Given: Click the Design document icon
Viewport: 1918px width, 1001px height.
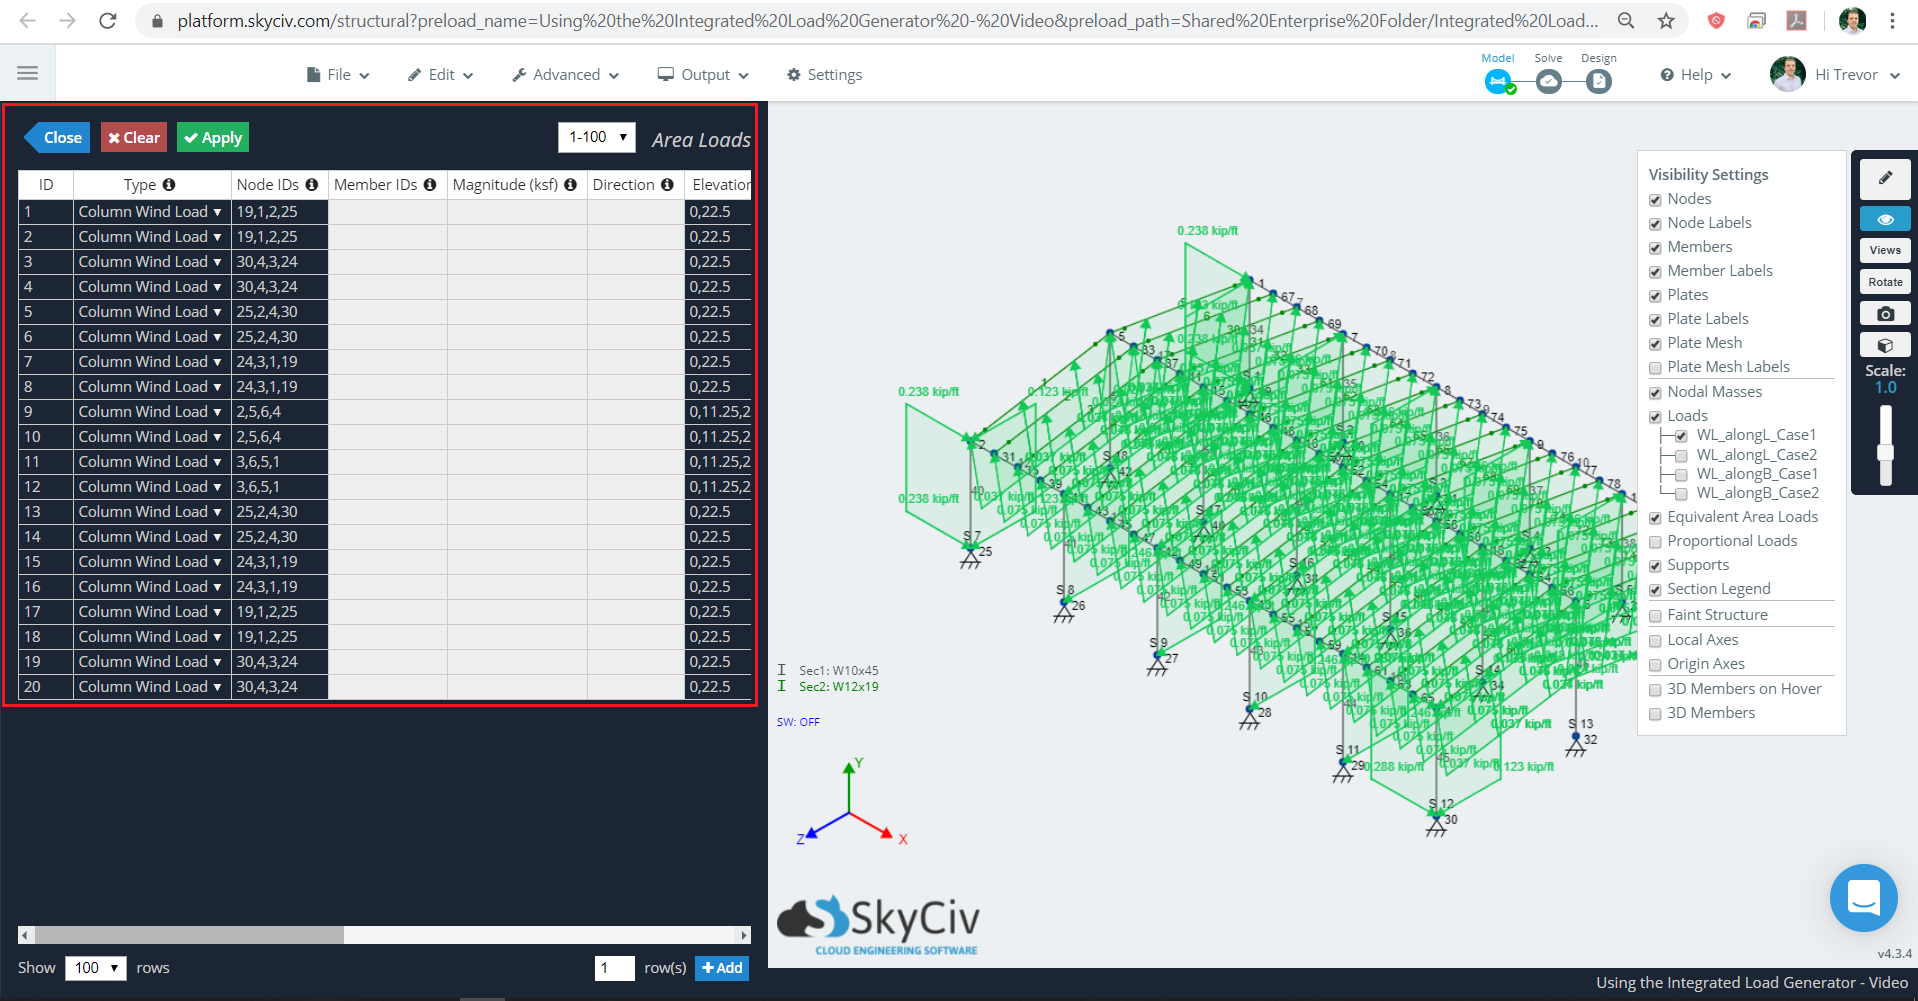Looking at the screenshot, I should tap(1597, 81).
